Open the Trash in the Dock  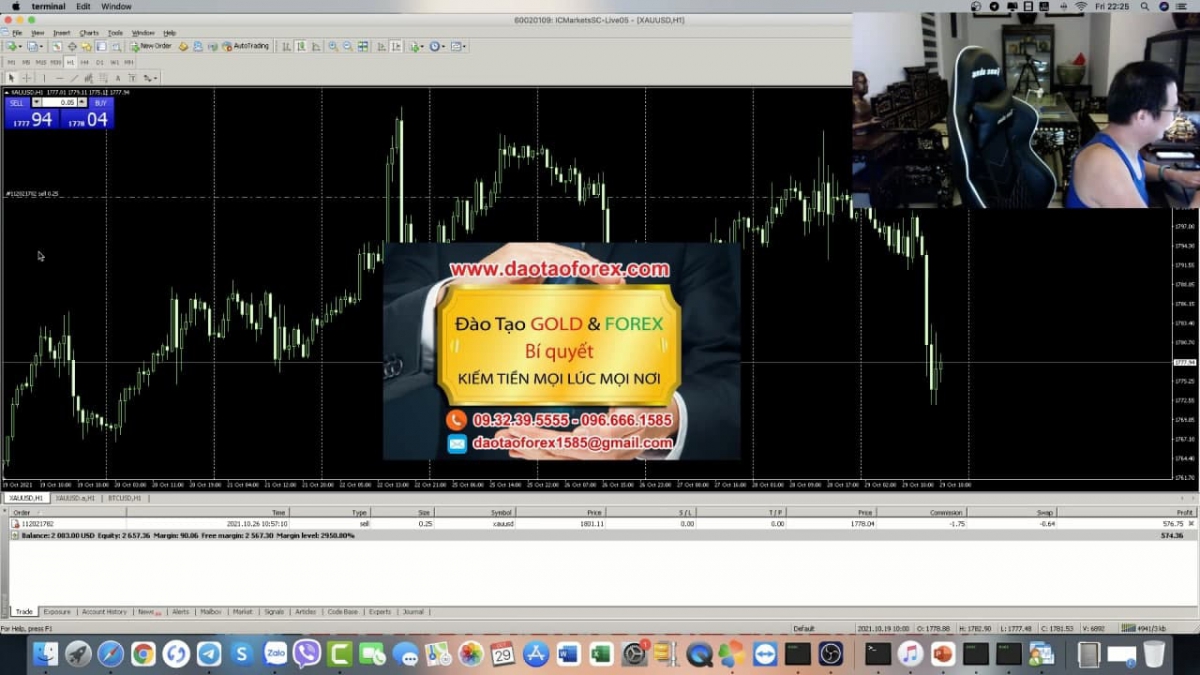pyautogui.click(x=1154, y=654)
